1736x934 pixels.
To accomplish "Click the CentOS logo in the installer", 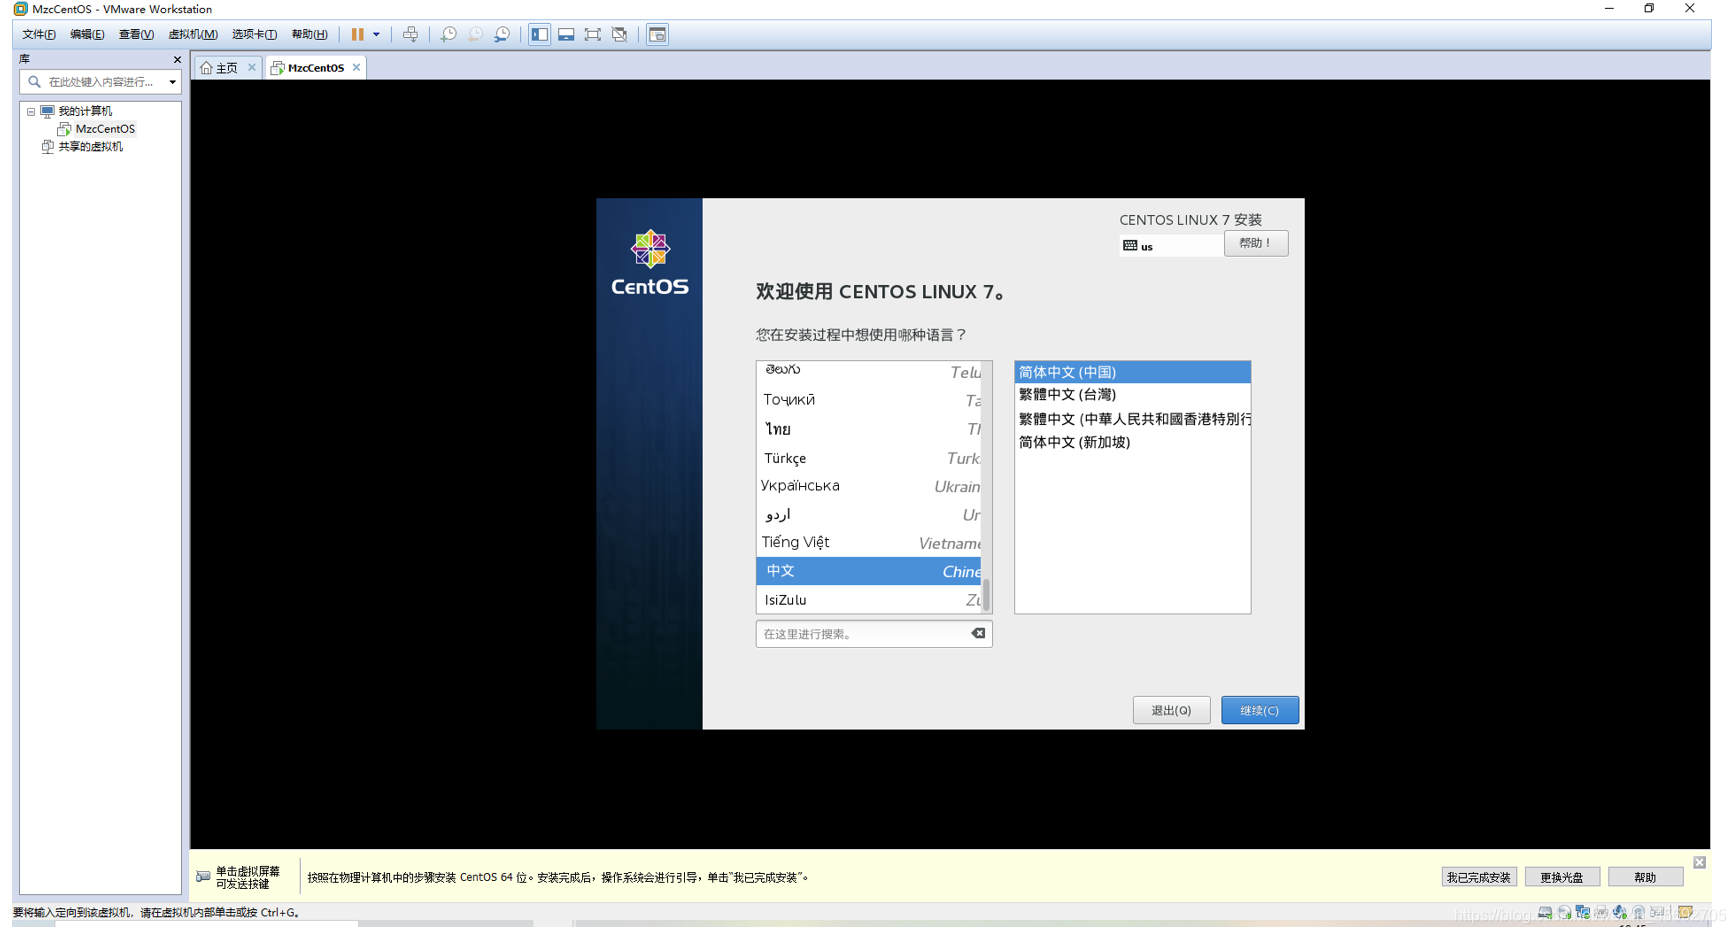I will pos(650,262).
